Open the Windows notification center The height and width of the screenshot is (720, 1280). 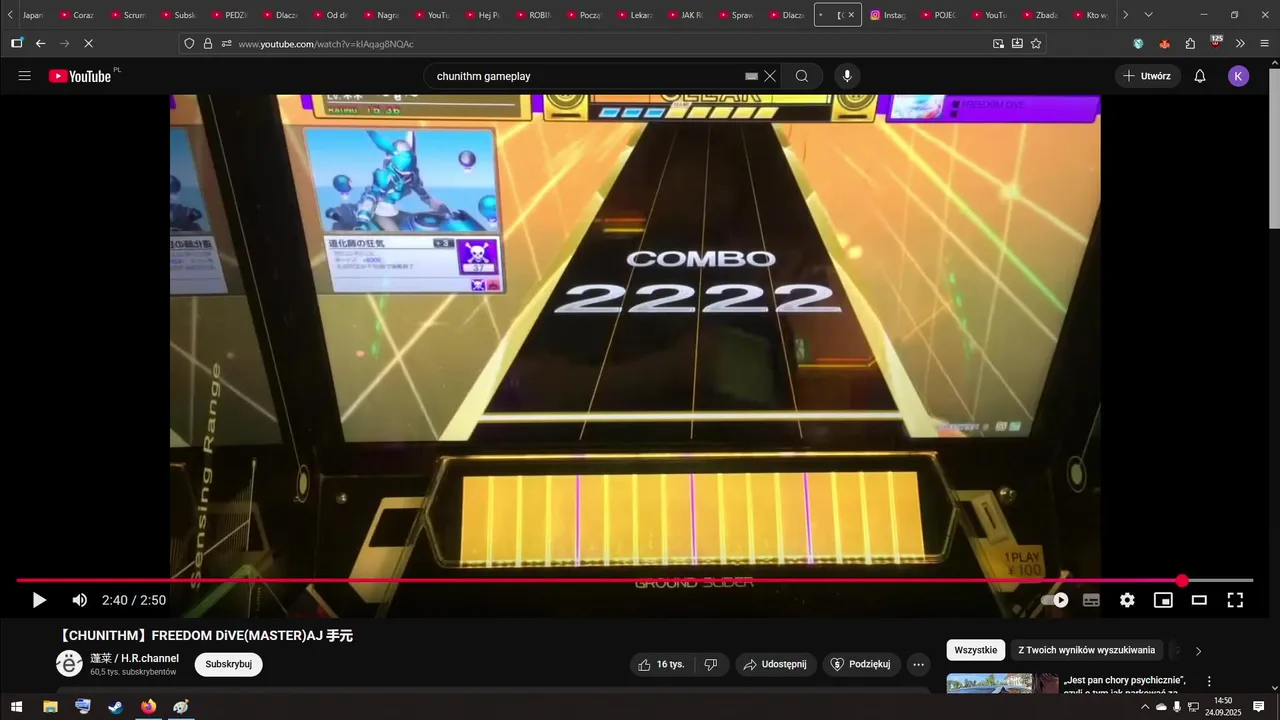point(1259,707)
